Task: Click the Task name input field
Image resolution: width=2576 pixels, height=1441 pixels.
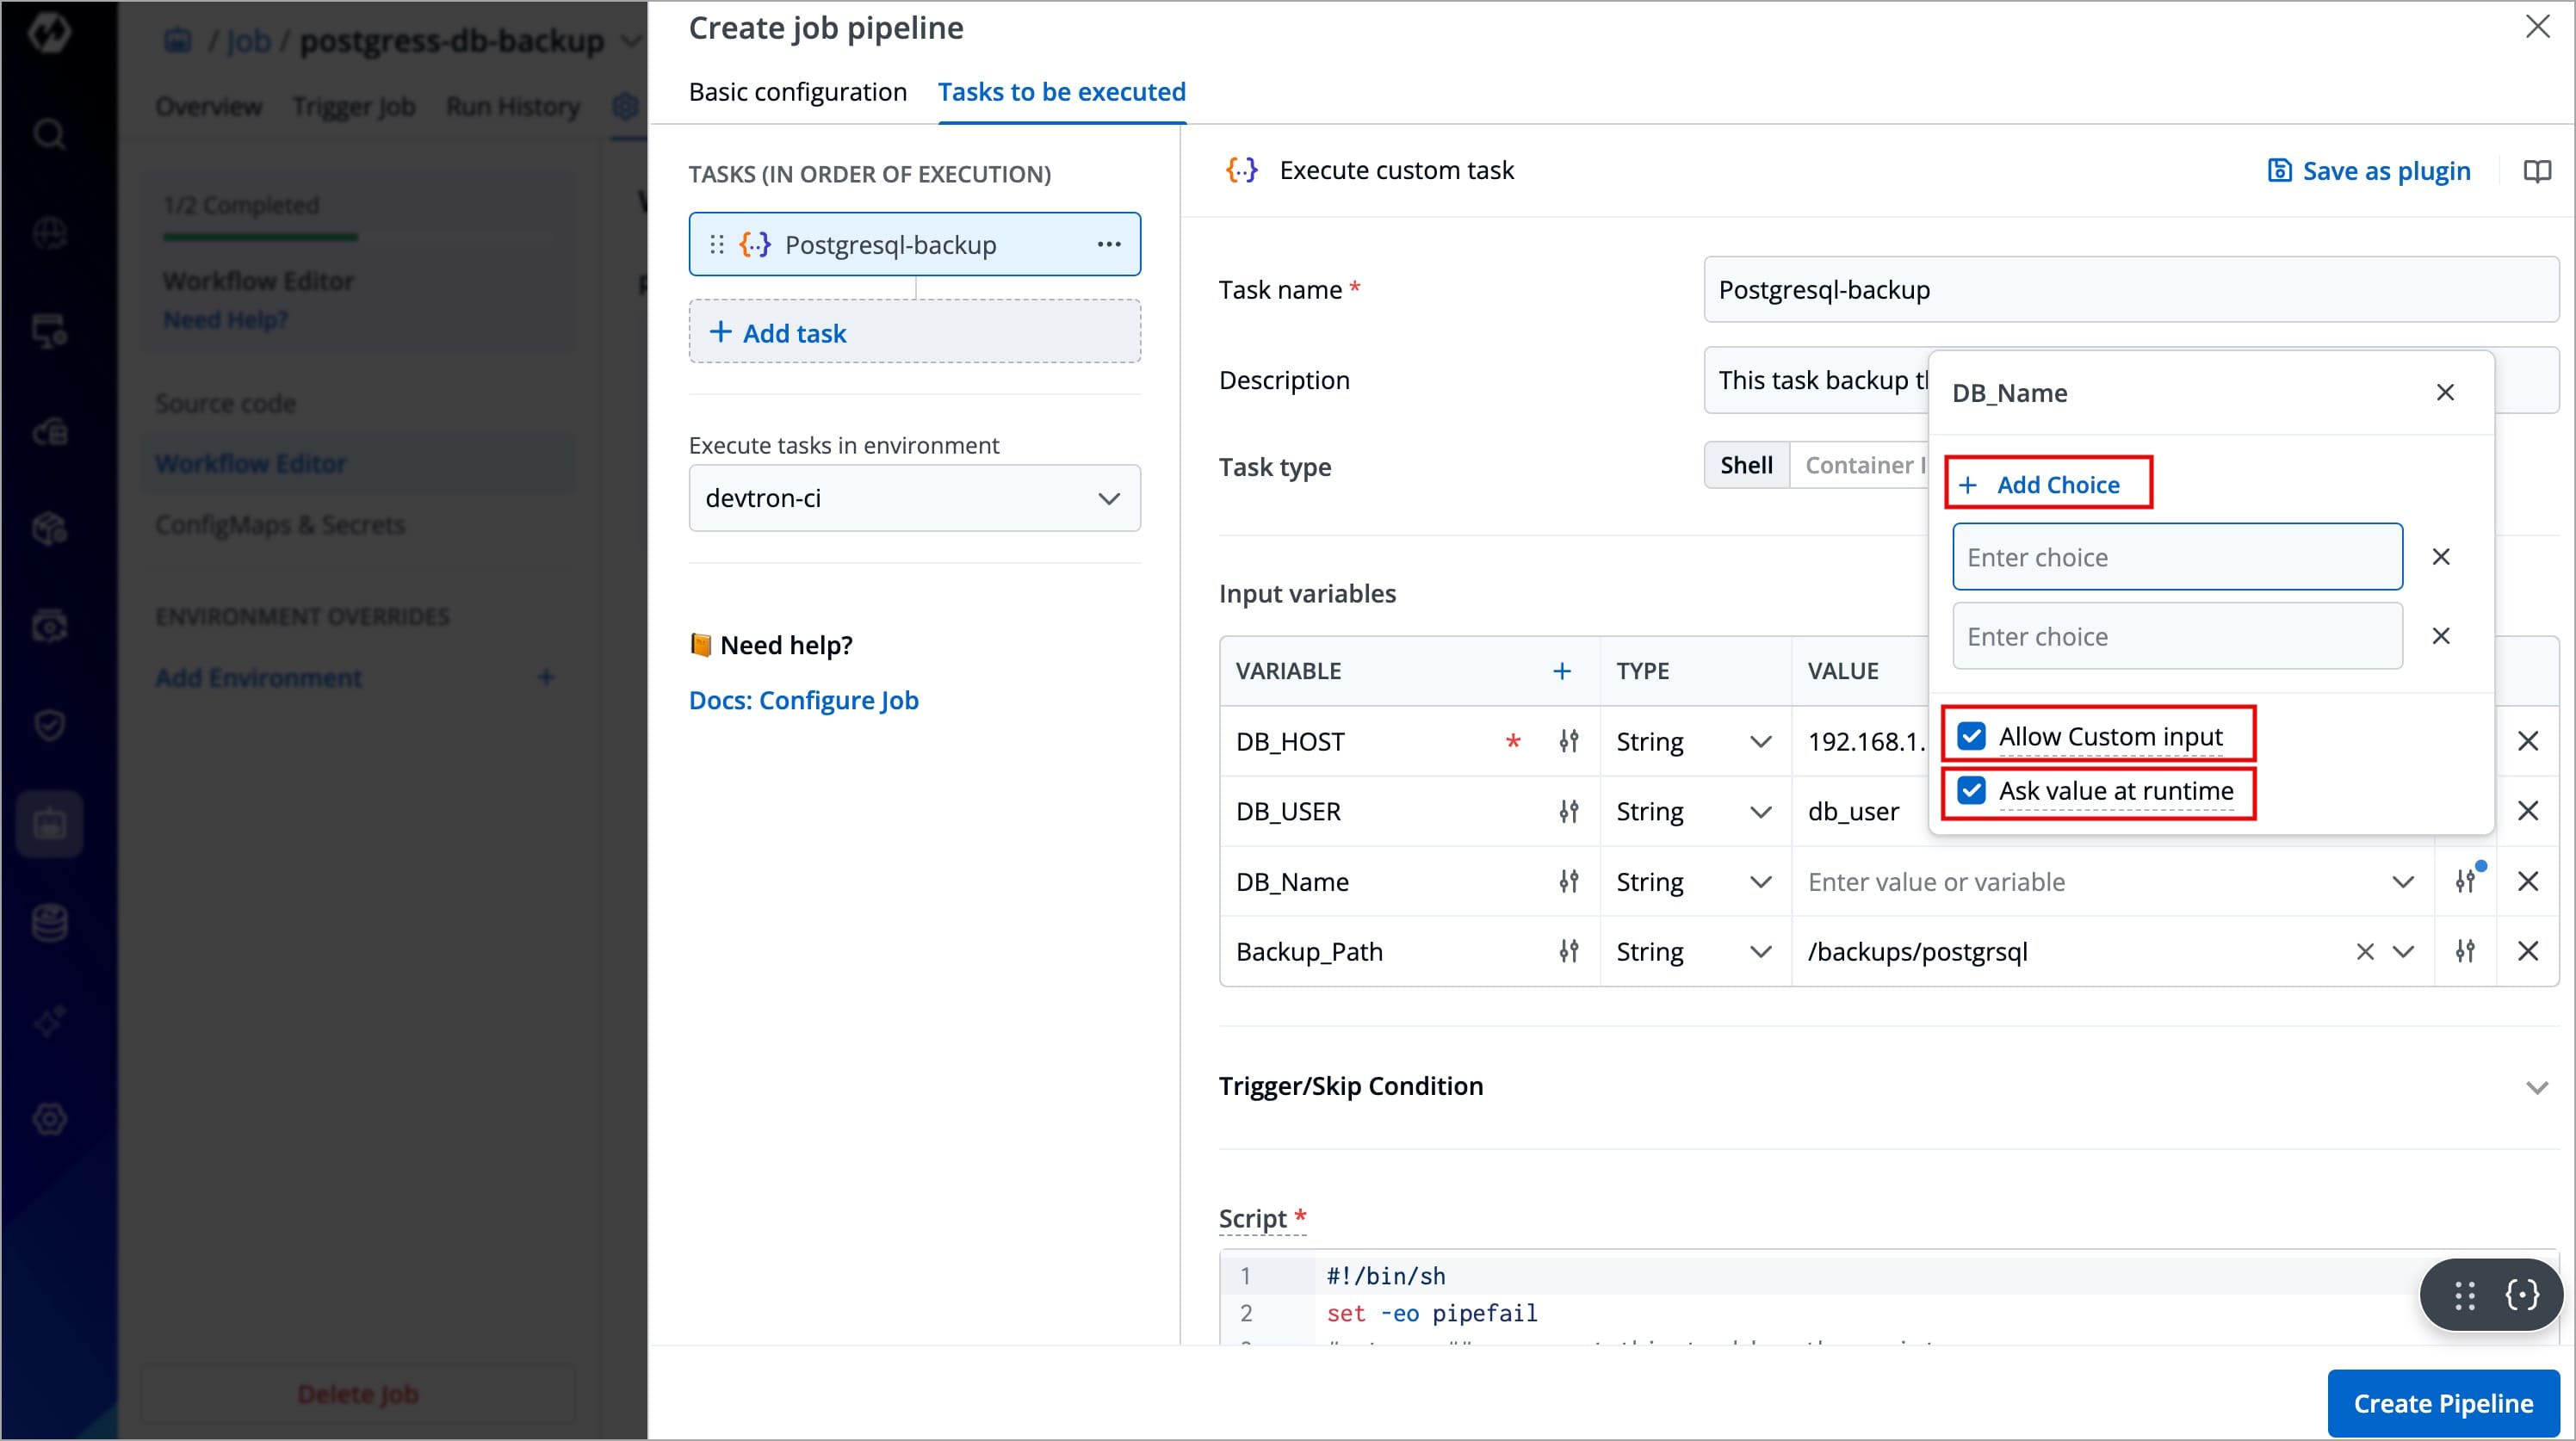Action: point(2130,290)
